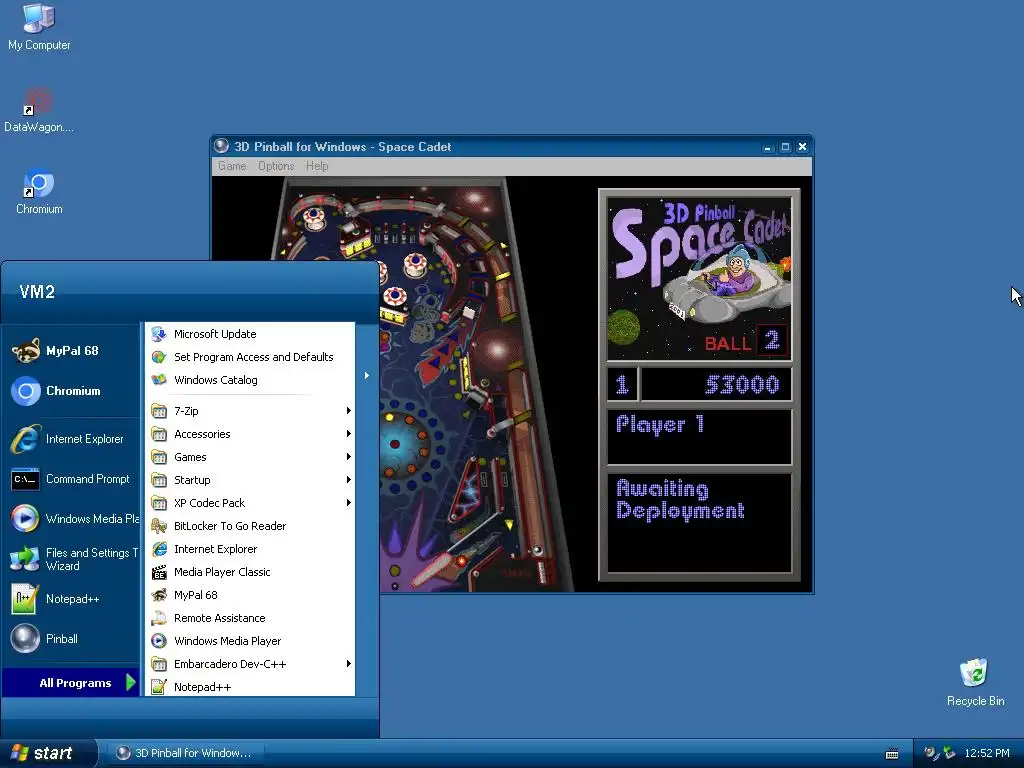Click the Player 1 info panel
The height and width of the screenshot is (768, 1024).
click(699, 436)
